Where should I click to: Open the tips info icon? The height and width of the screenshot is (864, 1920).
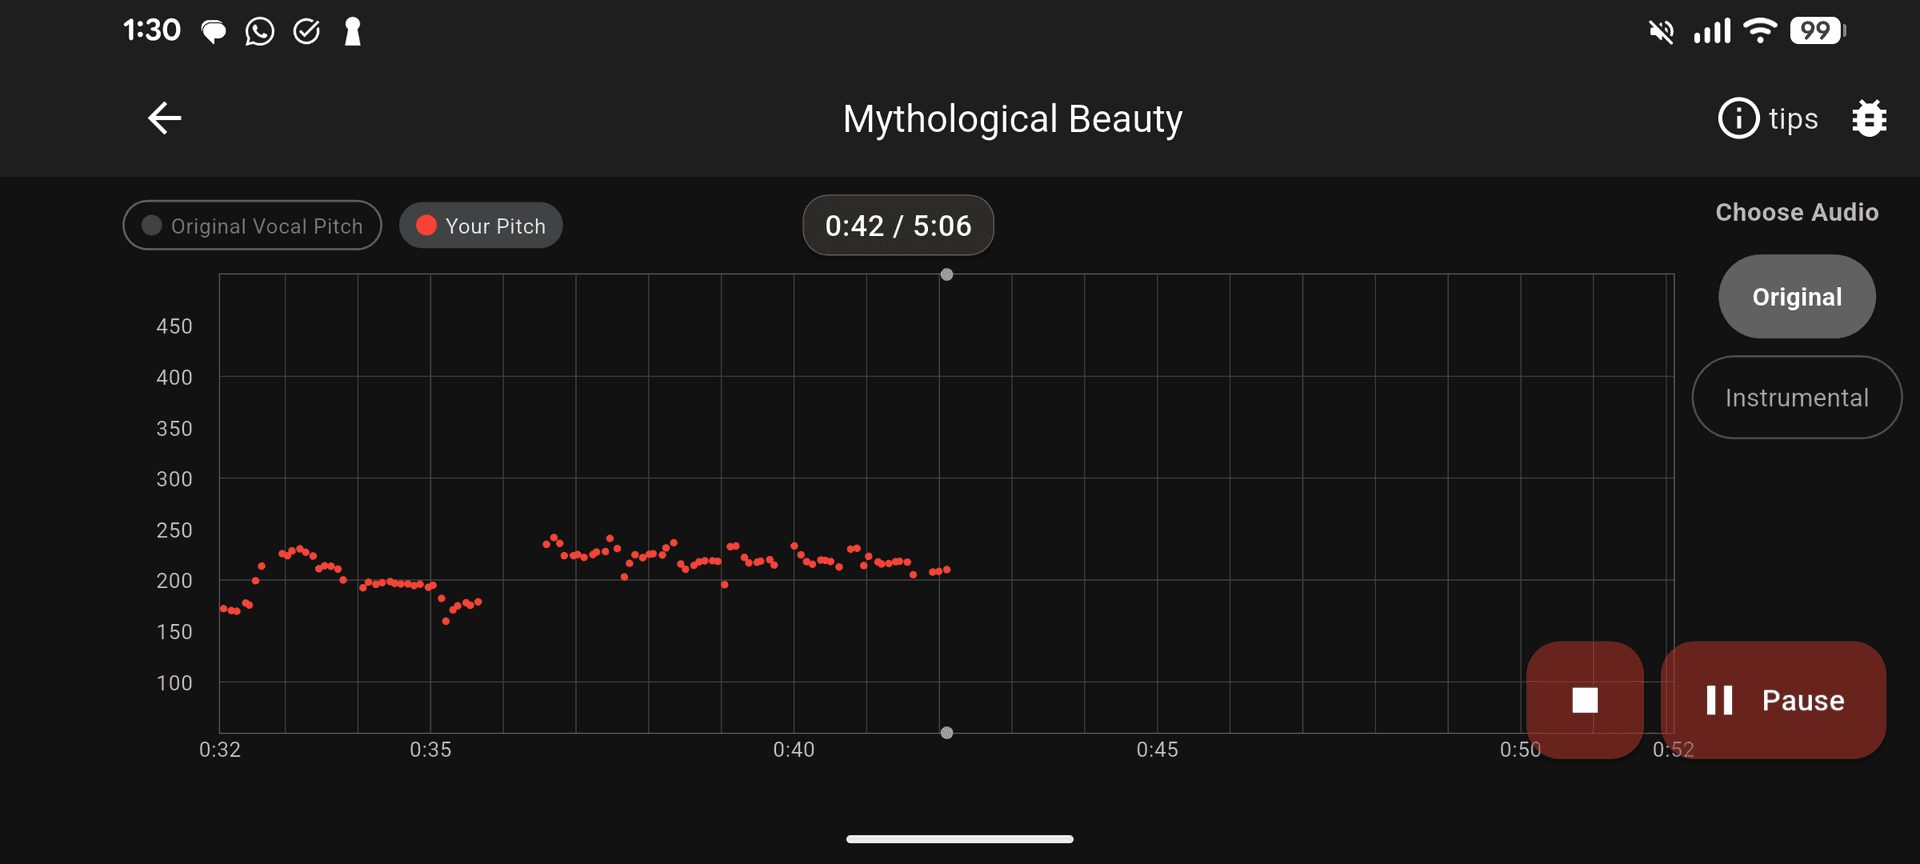point(1738,118)
